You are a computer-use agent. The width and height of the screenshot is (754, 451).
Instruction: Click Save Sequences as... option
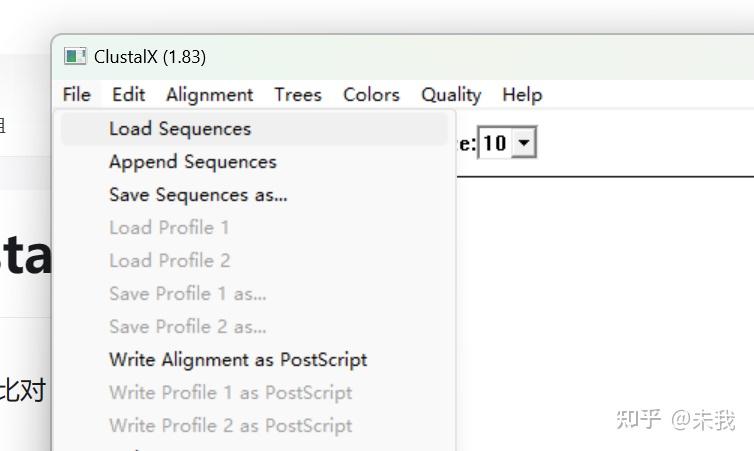click(198, 195)
